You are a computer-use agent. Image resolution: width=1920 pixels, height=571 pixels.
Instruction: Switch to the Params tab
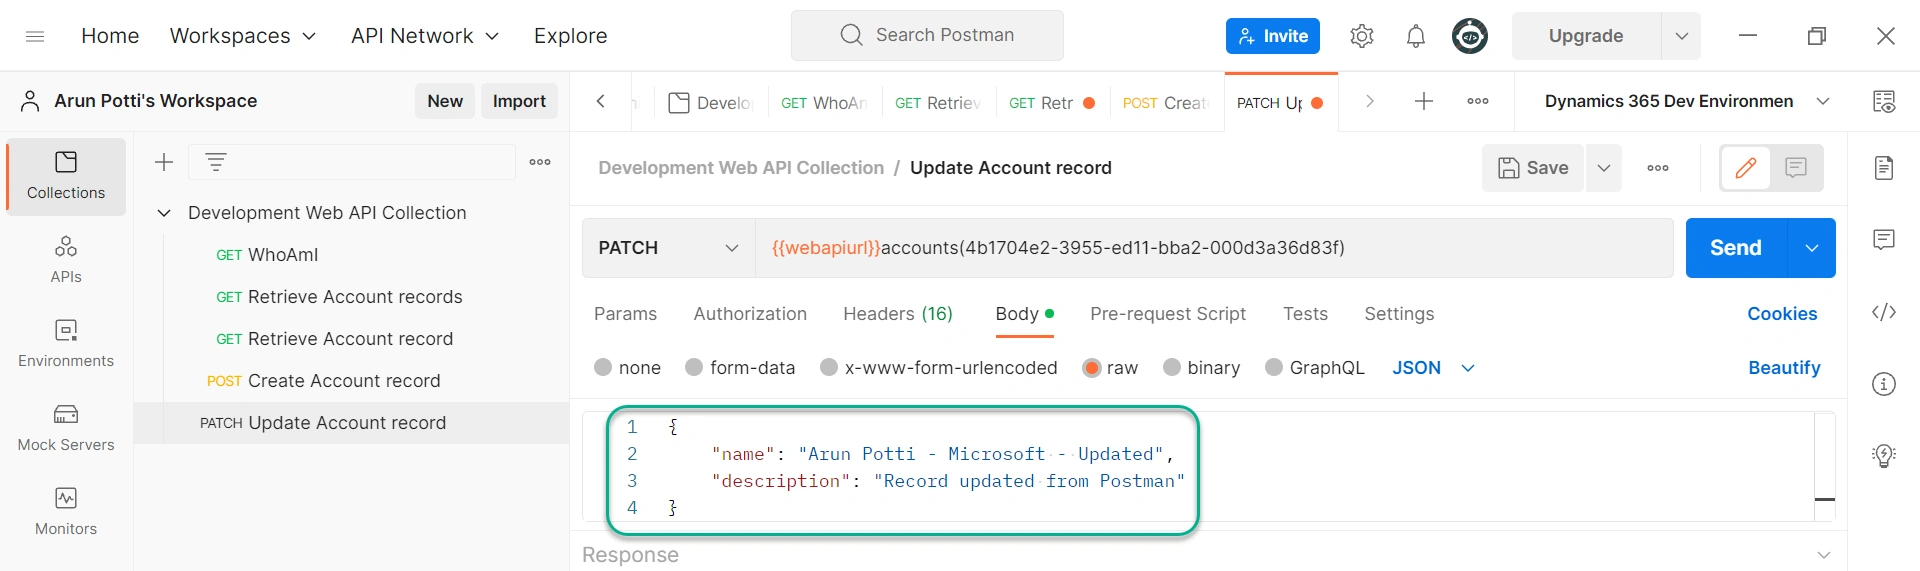point(625,314)
